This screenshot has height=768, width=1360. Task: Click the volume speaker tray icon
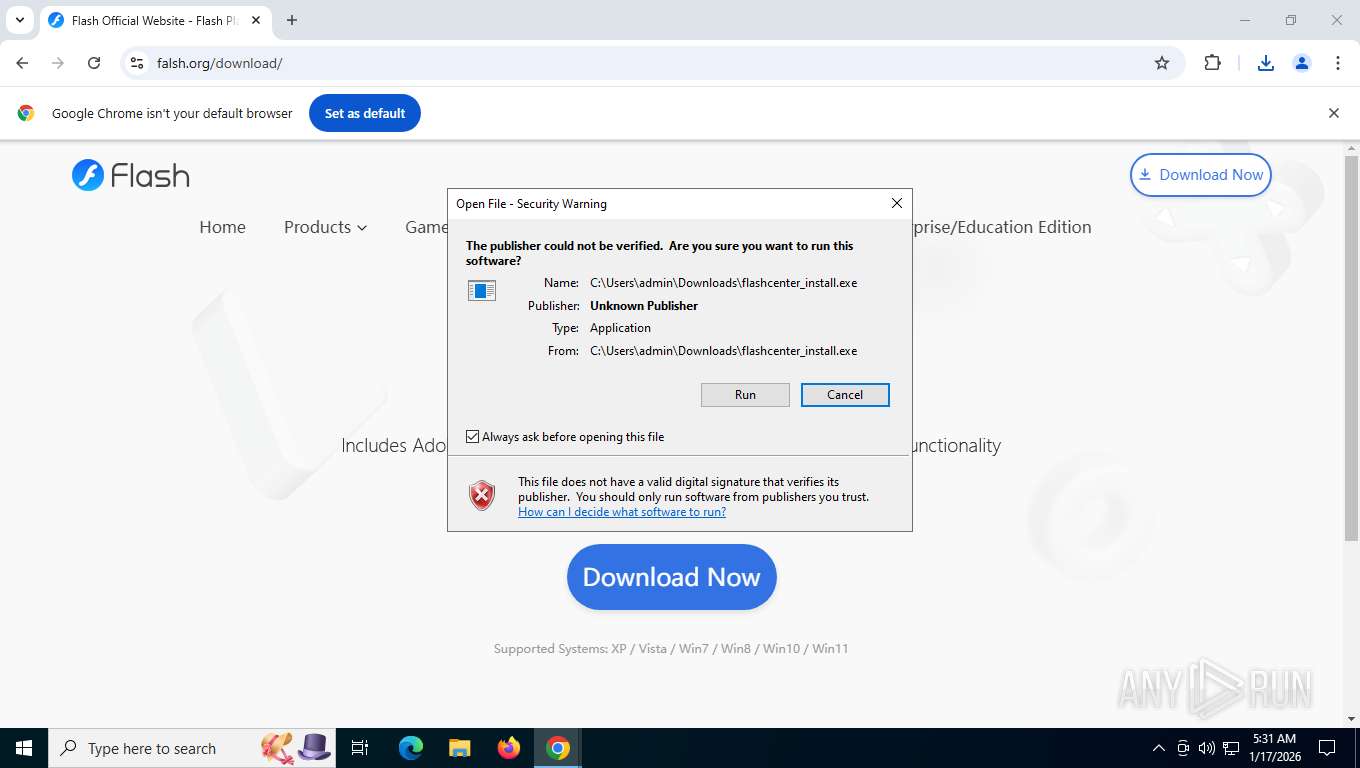(x=1207, y=748)
